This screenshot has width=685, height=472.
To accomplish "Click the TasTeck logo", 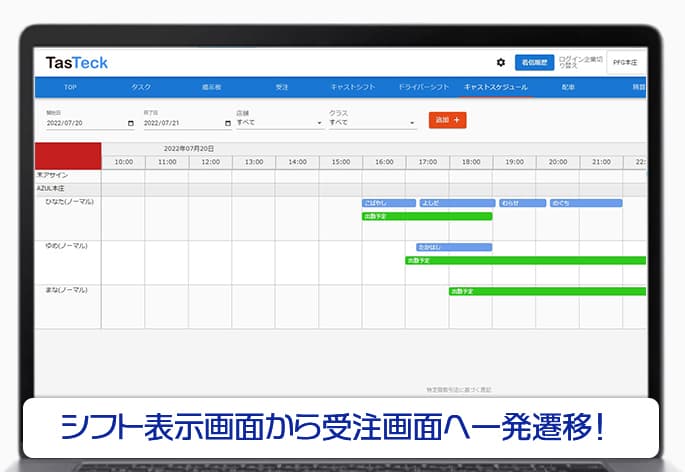I will (x=77, y=63).
